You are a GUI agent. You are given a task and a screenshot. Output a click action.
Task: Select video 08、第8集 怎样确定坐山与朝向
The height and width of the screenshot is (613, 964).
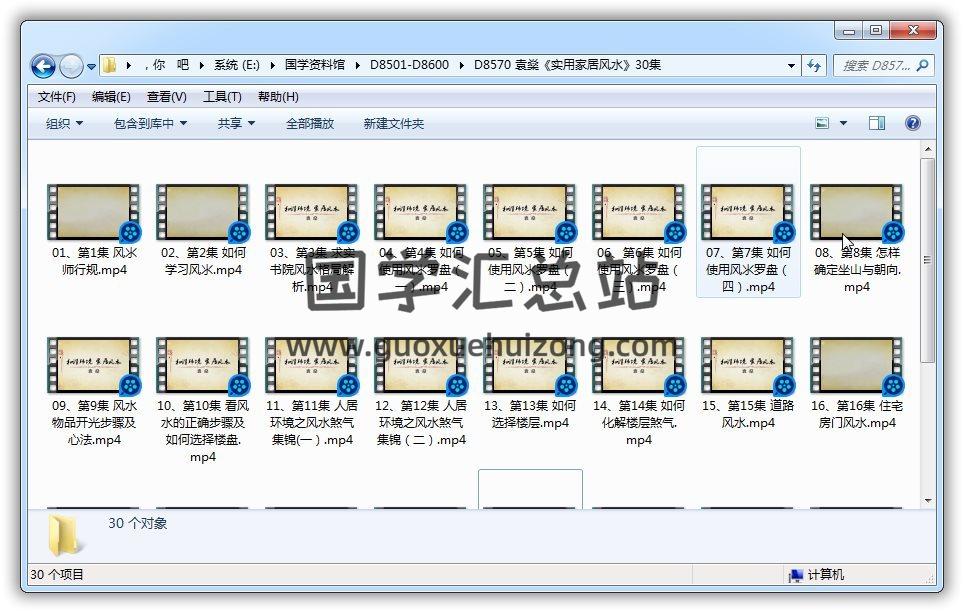[857, 237]
